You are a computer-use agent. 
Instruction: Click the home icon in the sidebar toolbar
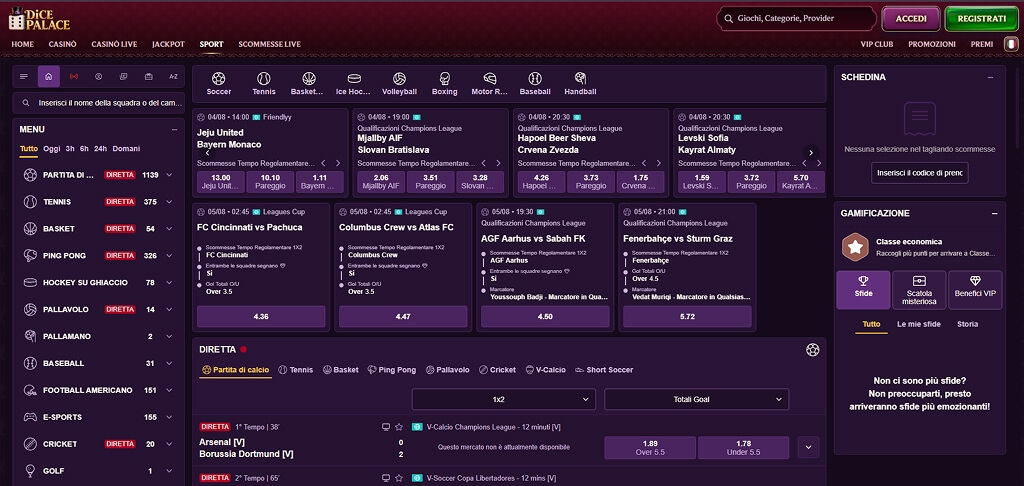[49, 76]
